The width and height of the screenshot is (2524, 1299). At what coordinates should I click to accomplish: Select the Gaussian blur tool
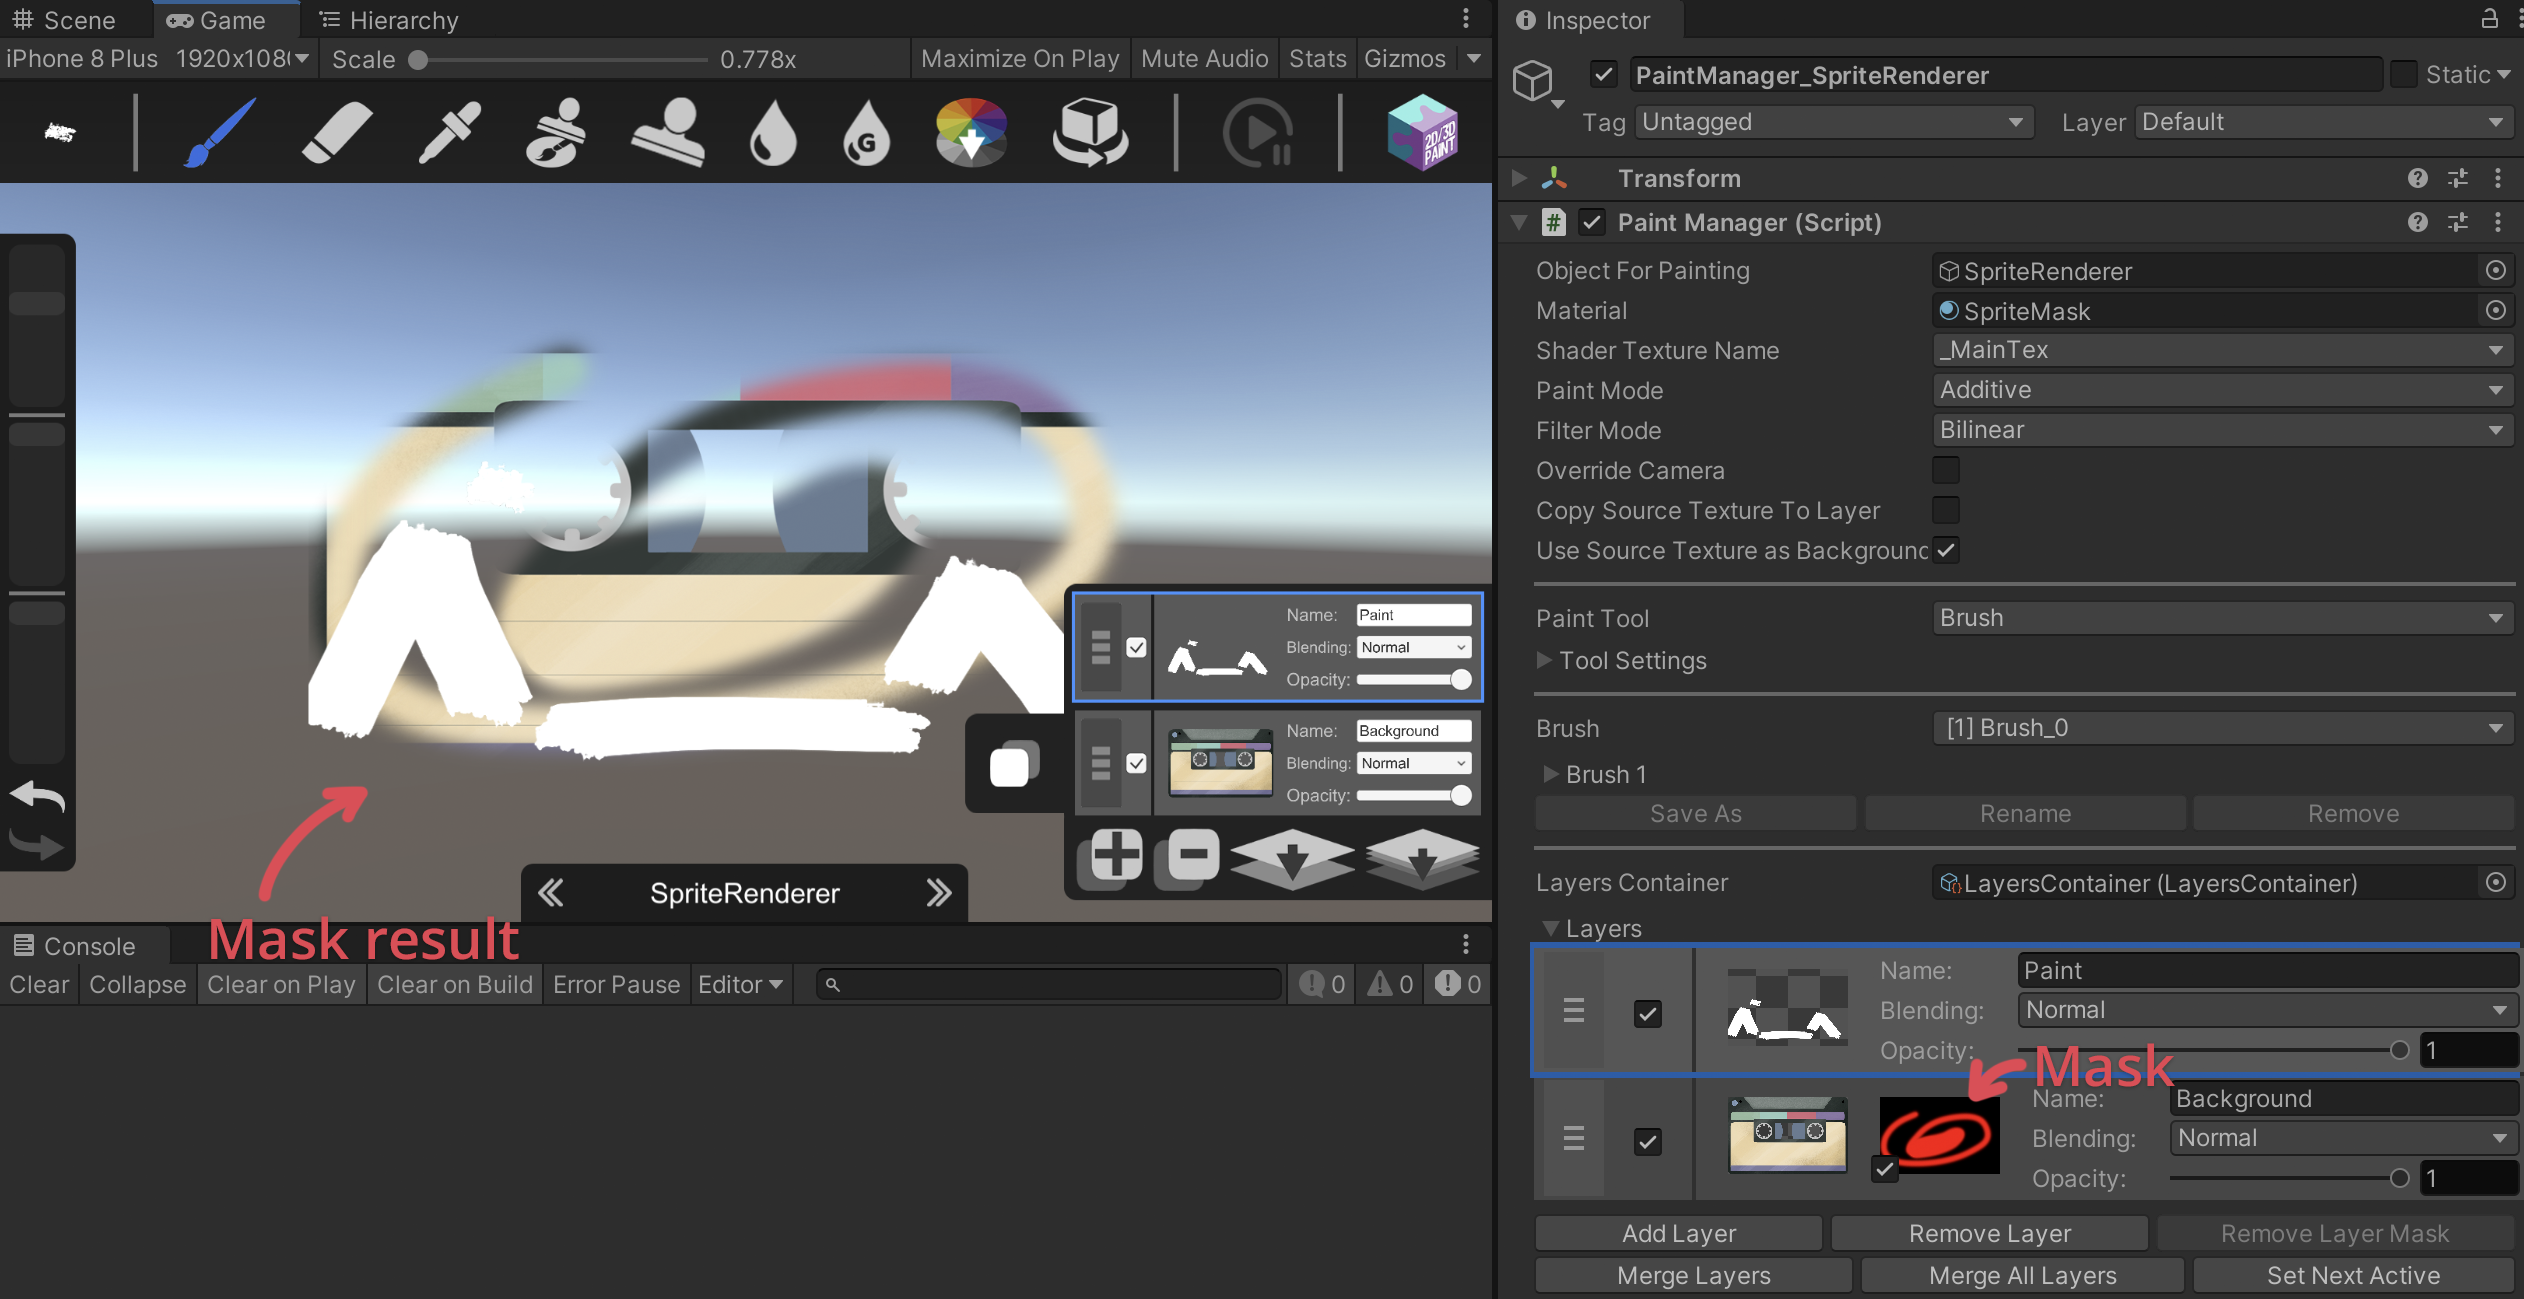click(866, 132)
